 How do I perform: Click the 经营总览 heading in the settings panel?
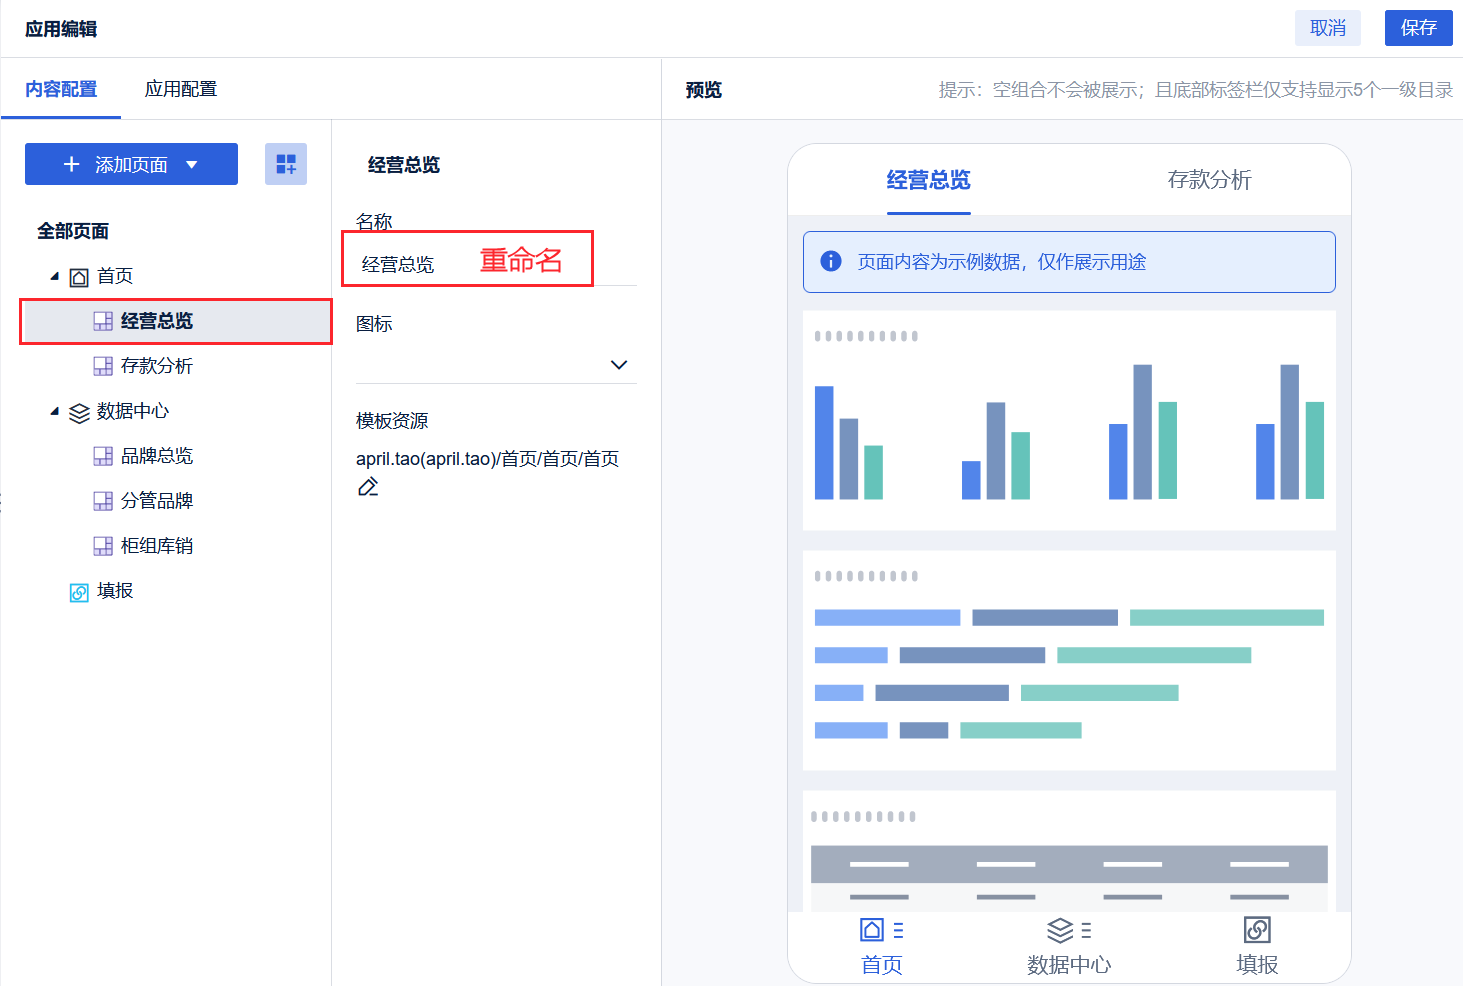(404, 165)
